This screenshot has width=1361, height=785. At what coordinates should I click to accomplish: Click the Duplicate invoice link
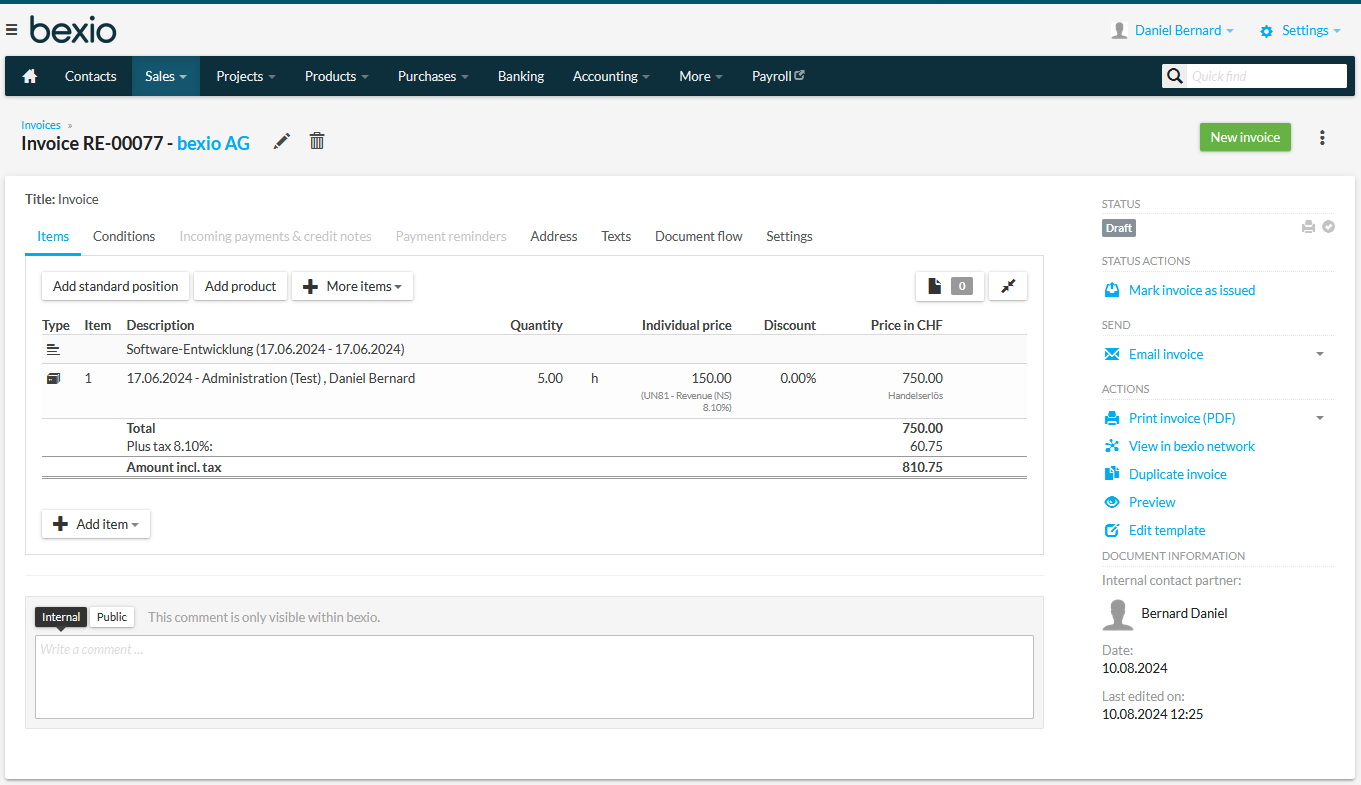pyautogui.click(x=1177, y=474)
